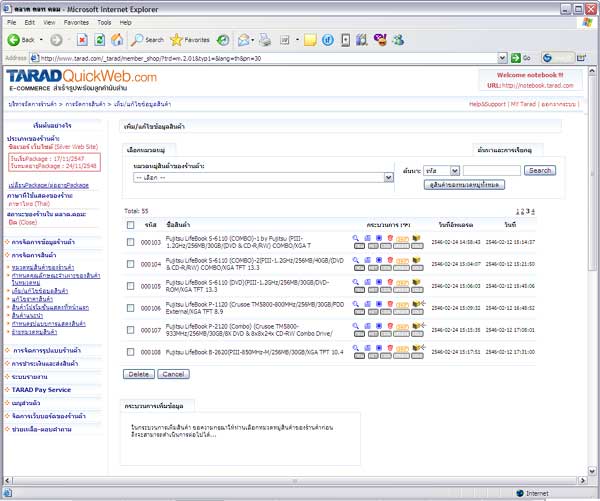Open the Tools menu
Screen dimensions: 600x501
pos(104,23)
